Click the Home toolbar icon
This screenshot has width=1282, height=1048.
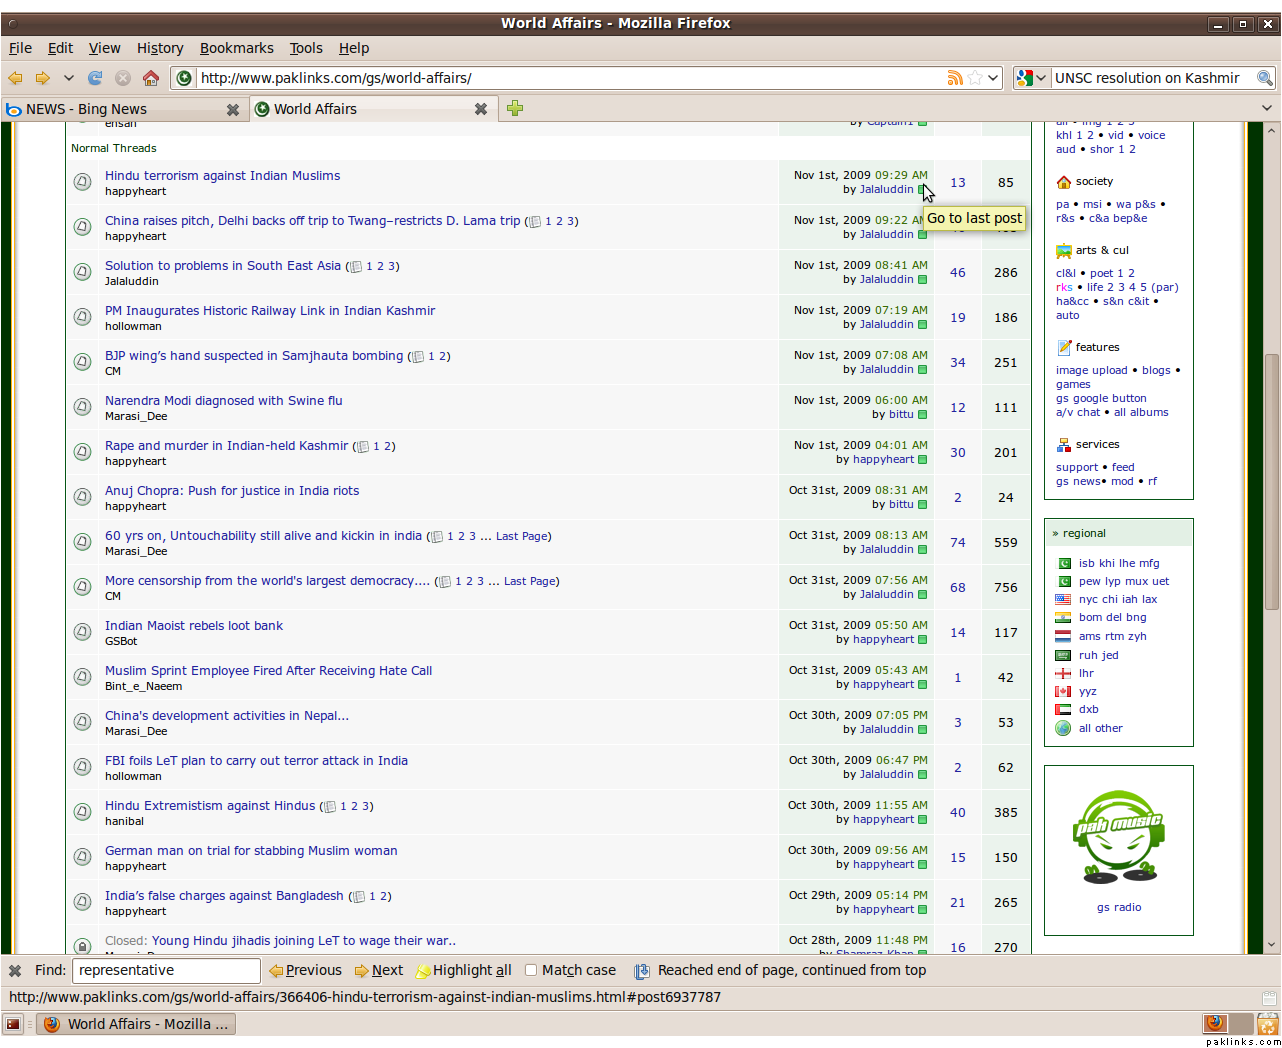[x=151, y=78]
